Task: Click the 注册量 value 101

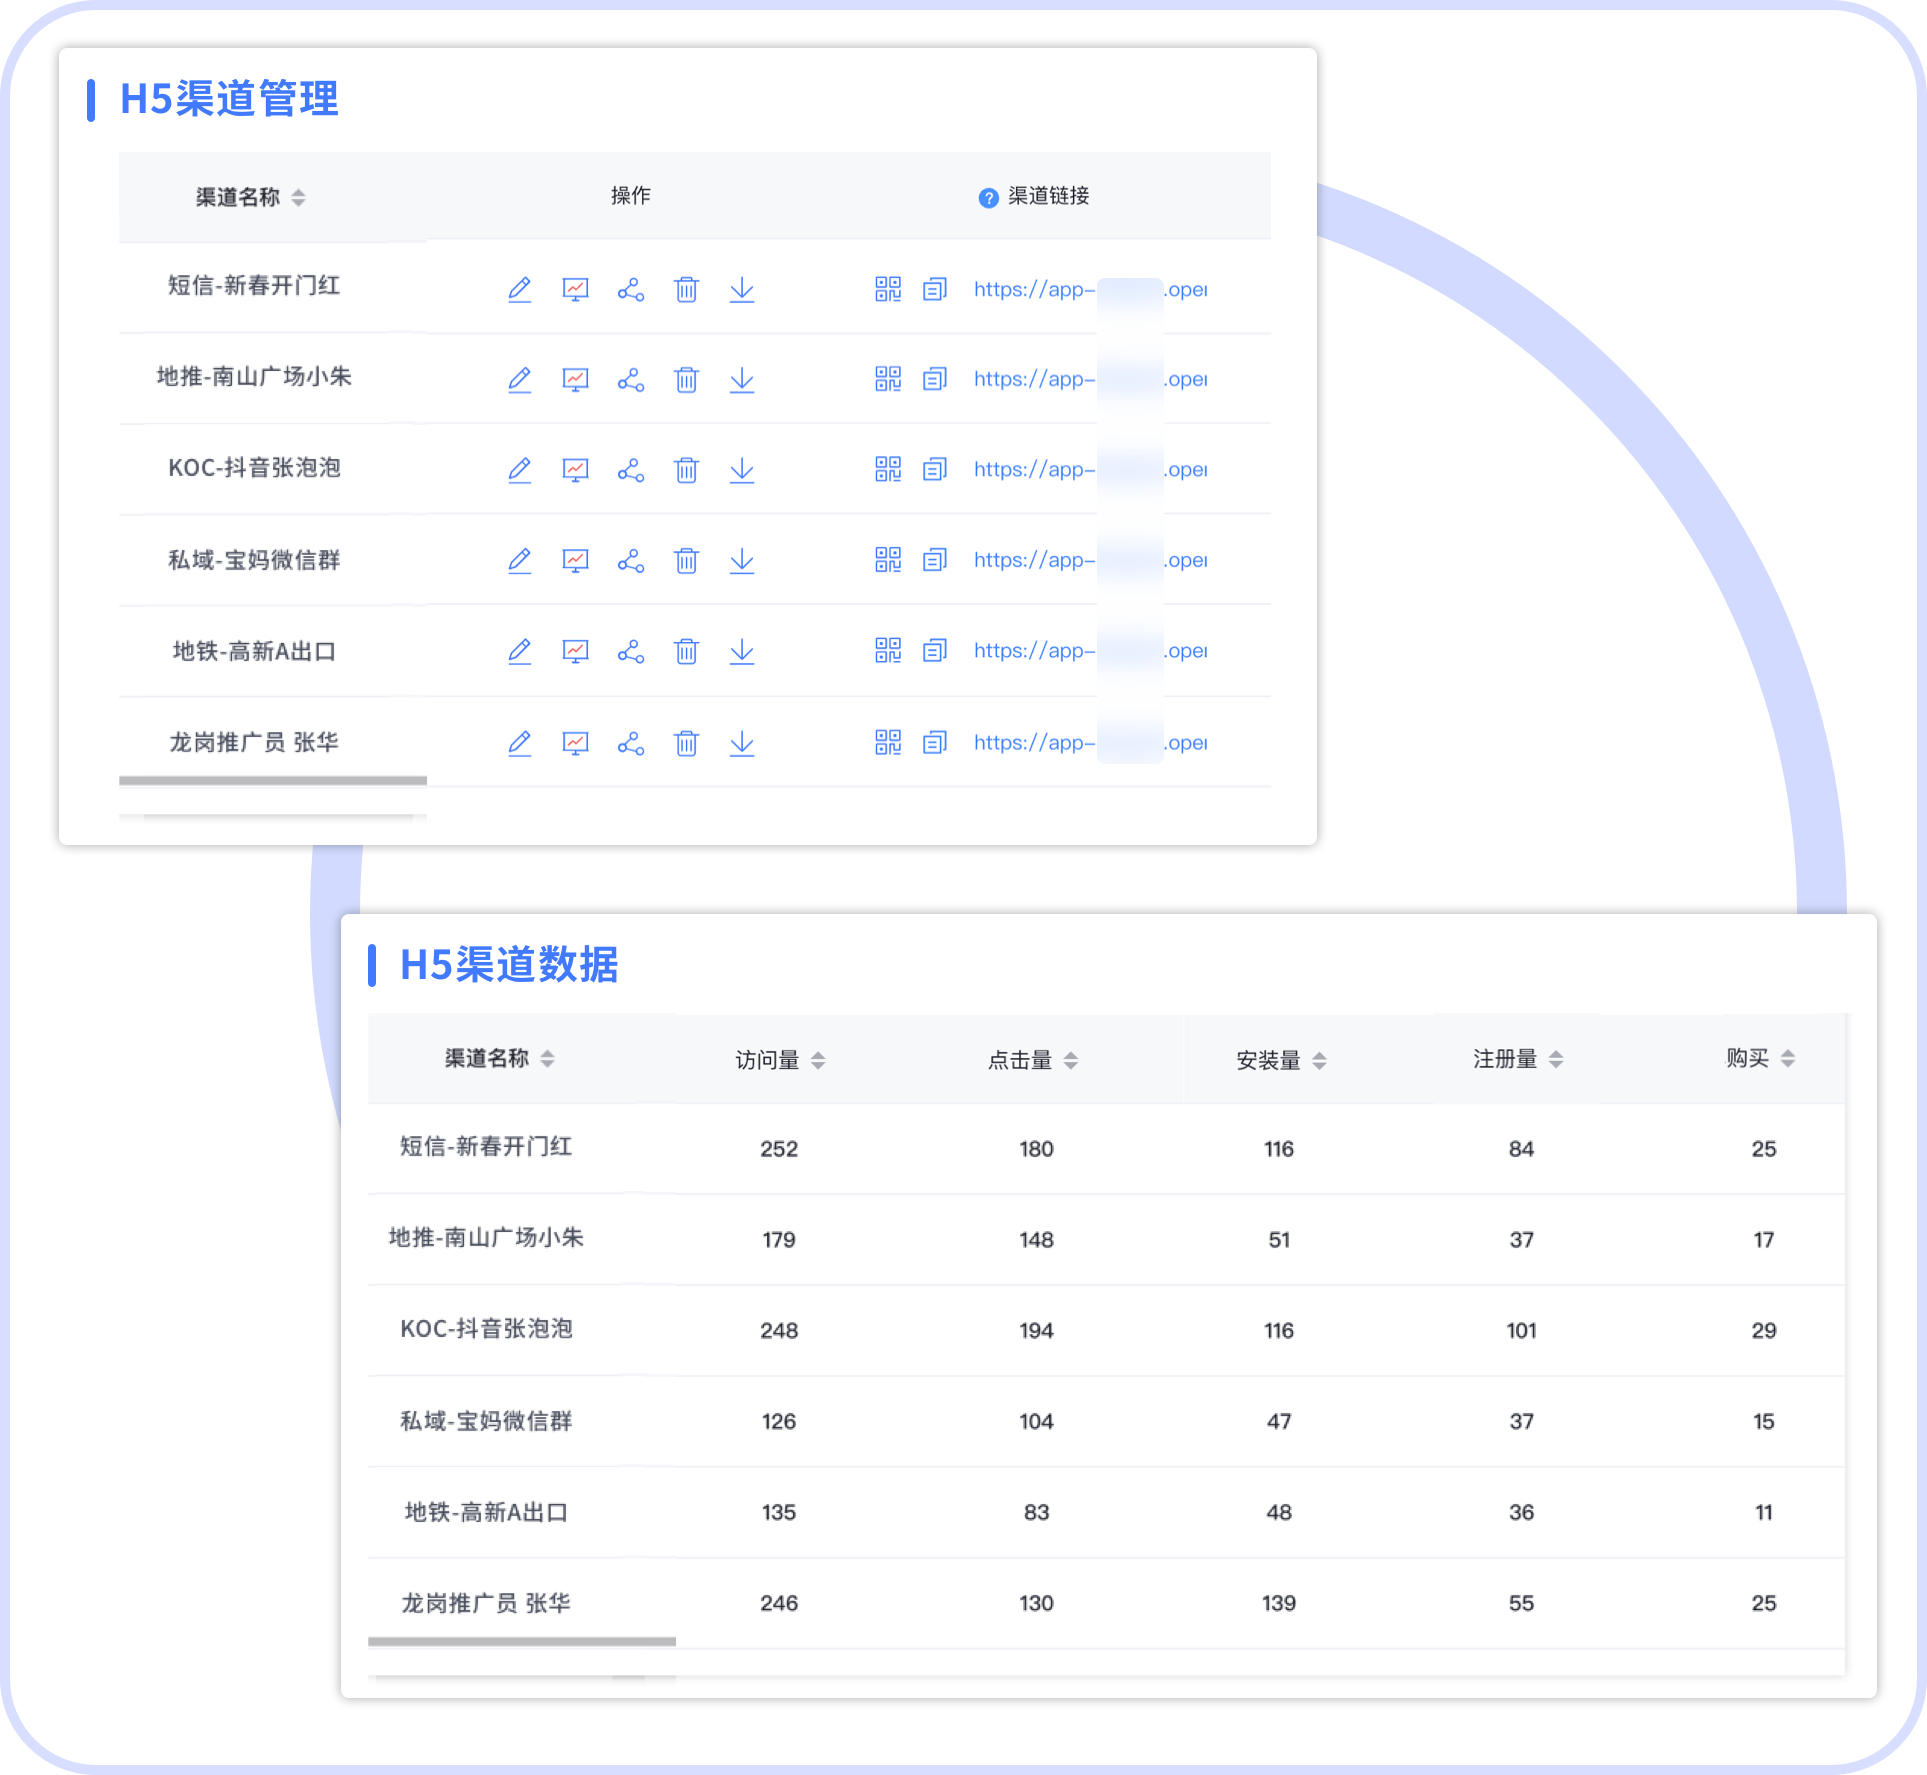Action: point(1521,1331)
